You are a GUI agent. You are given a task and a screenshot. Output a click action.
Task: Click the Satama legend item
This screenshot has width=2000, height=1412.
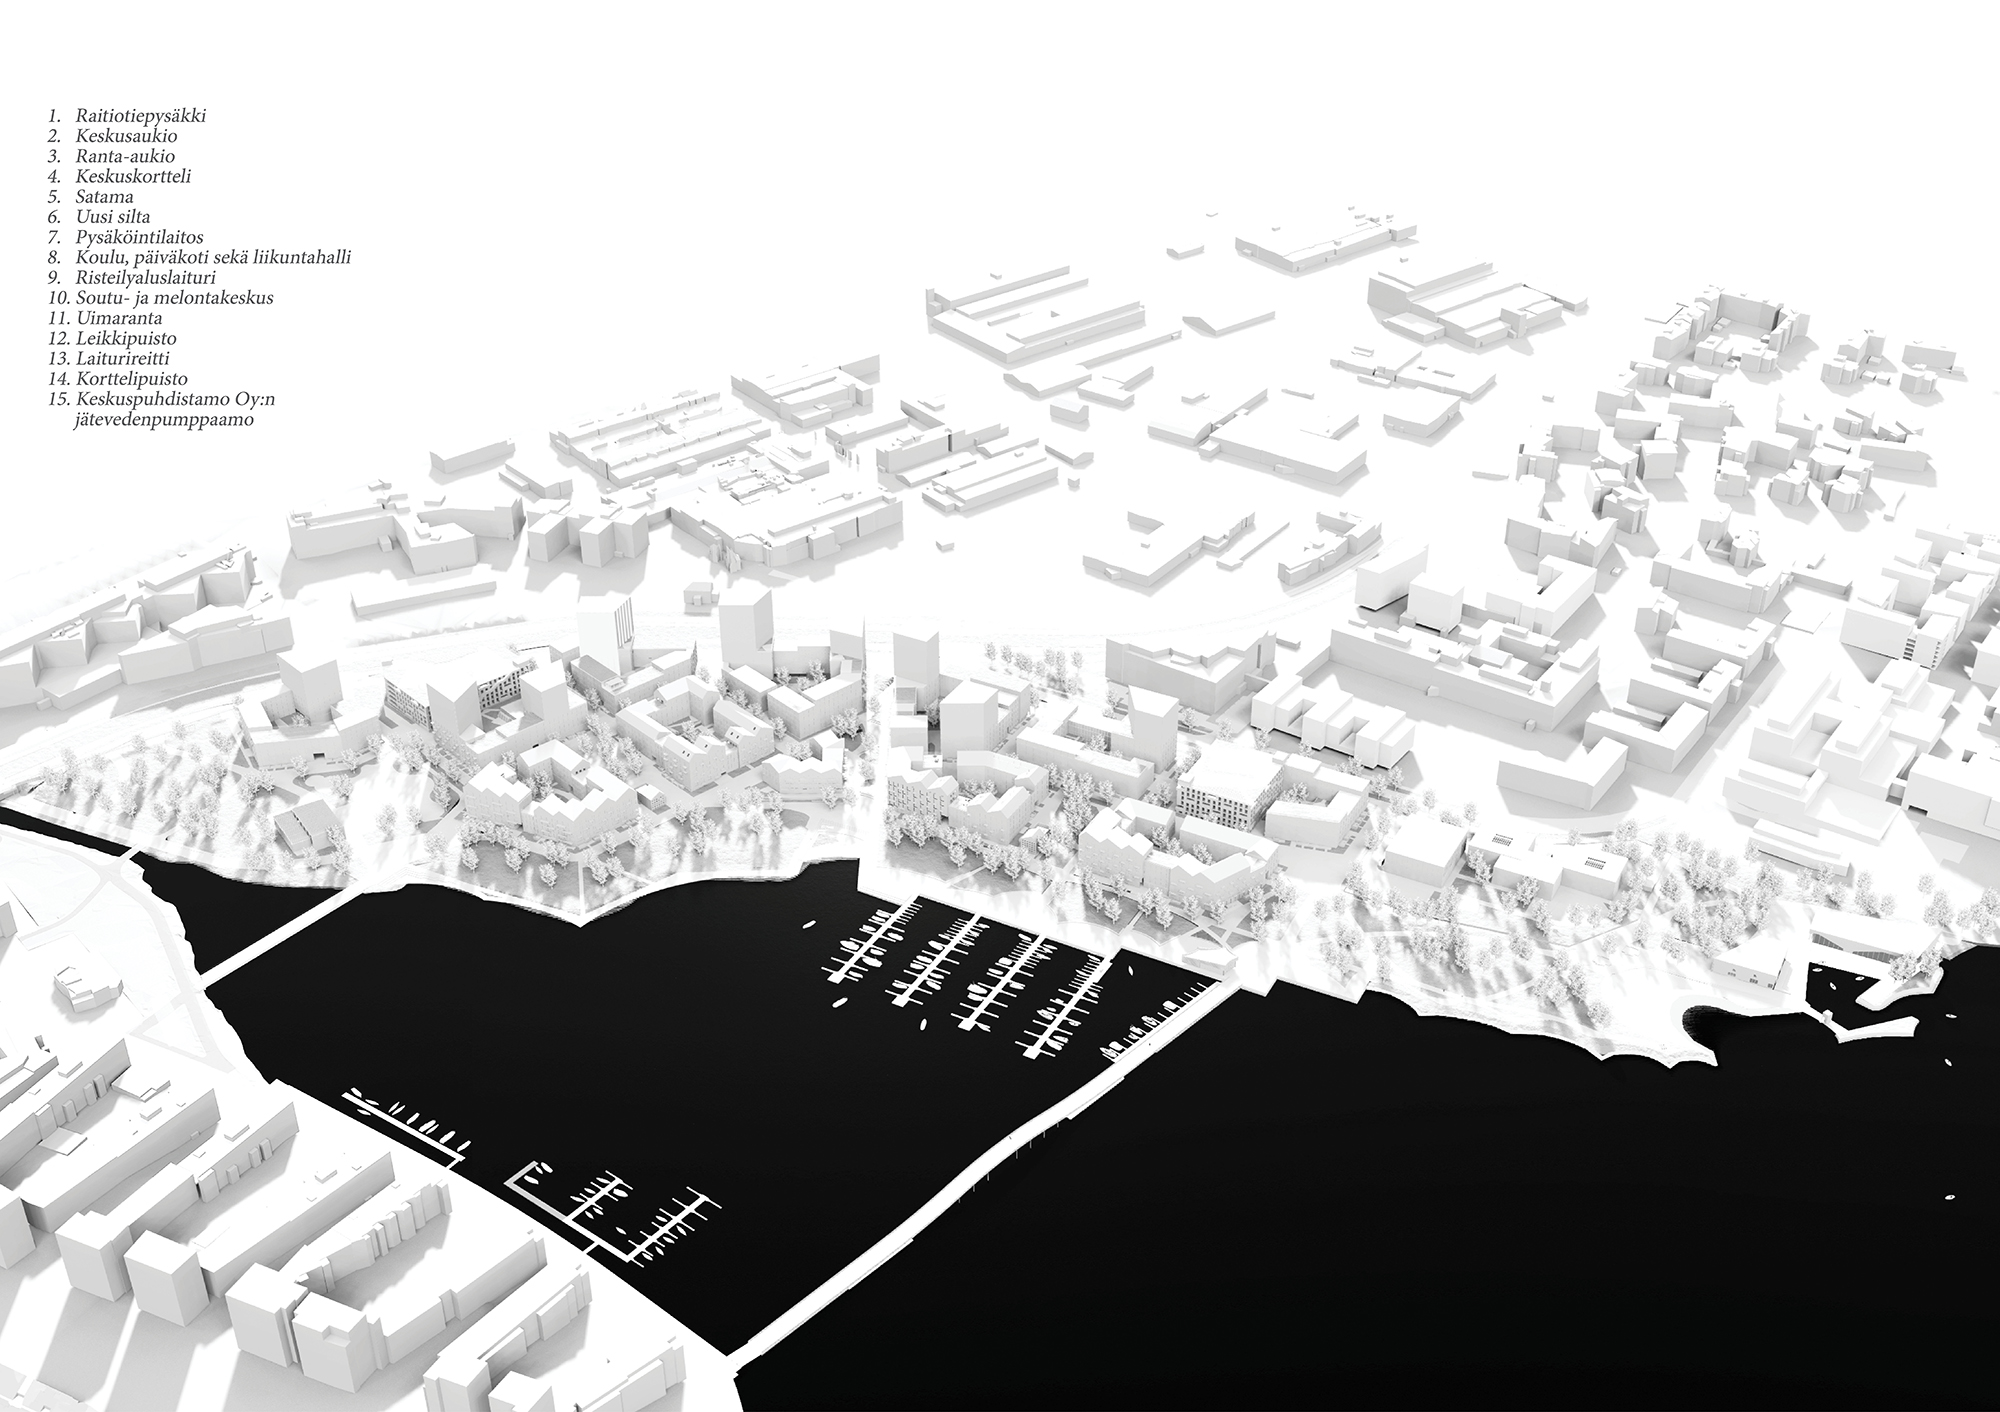coord(104,197)
